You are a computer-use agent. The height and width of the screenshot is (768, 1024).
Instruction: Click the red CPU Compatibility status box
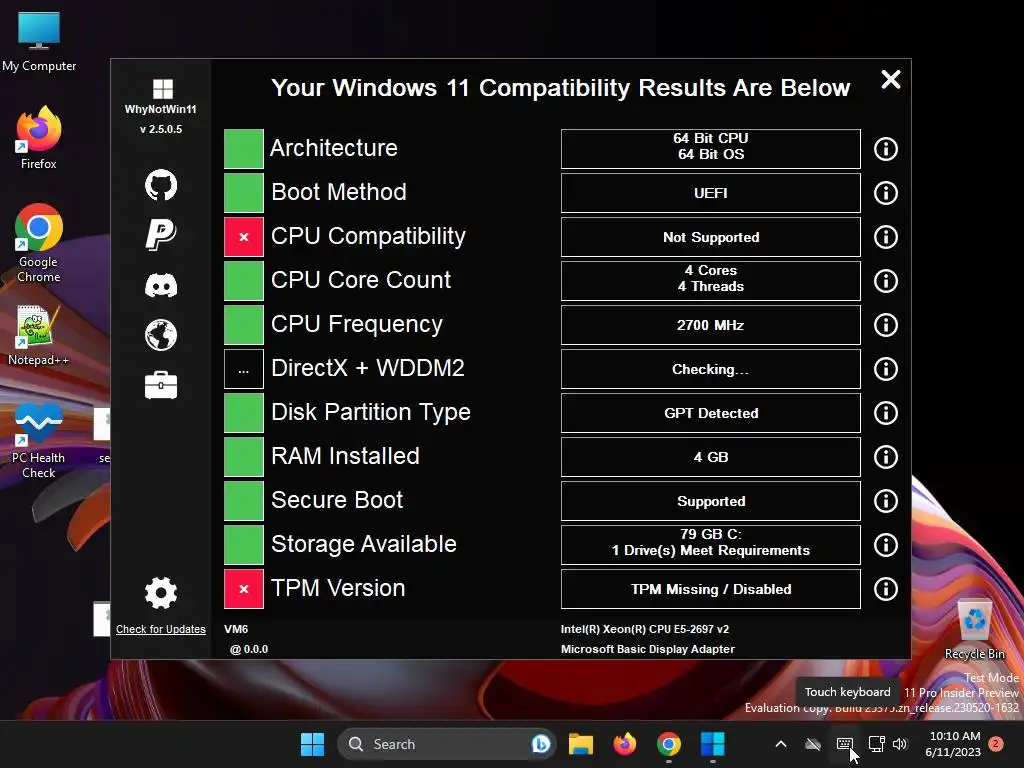(244, 236)
